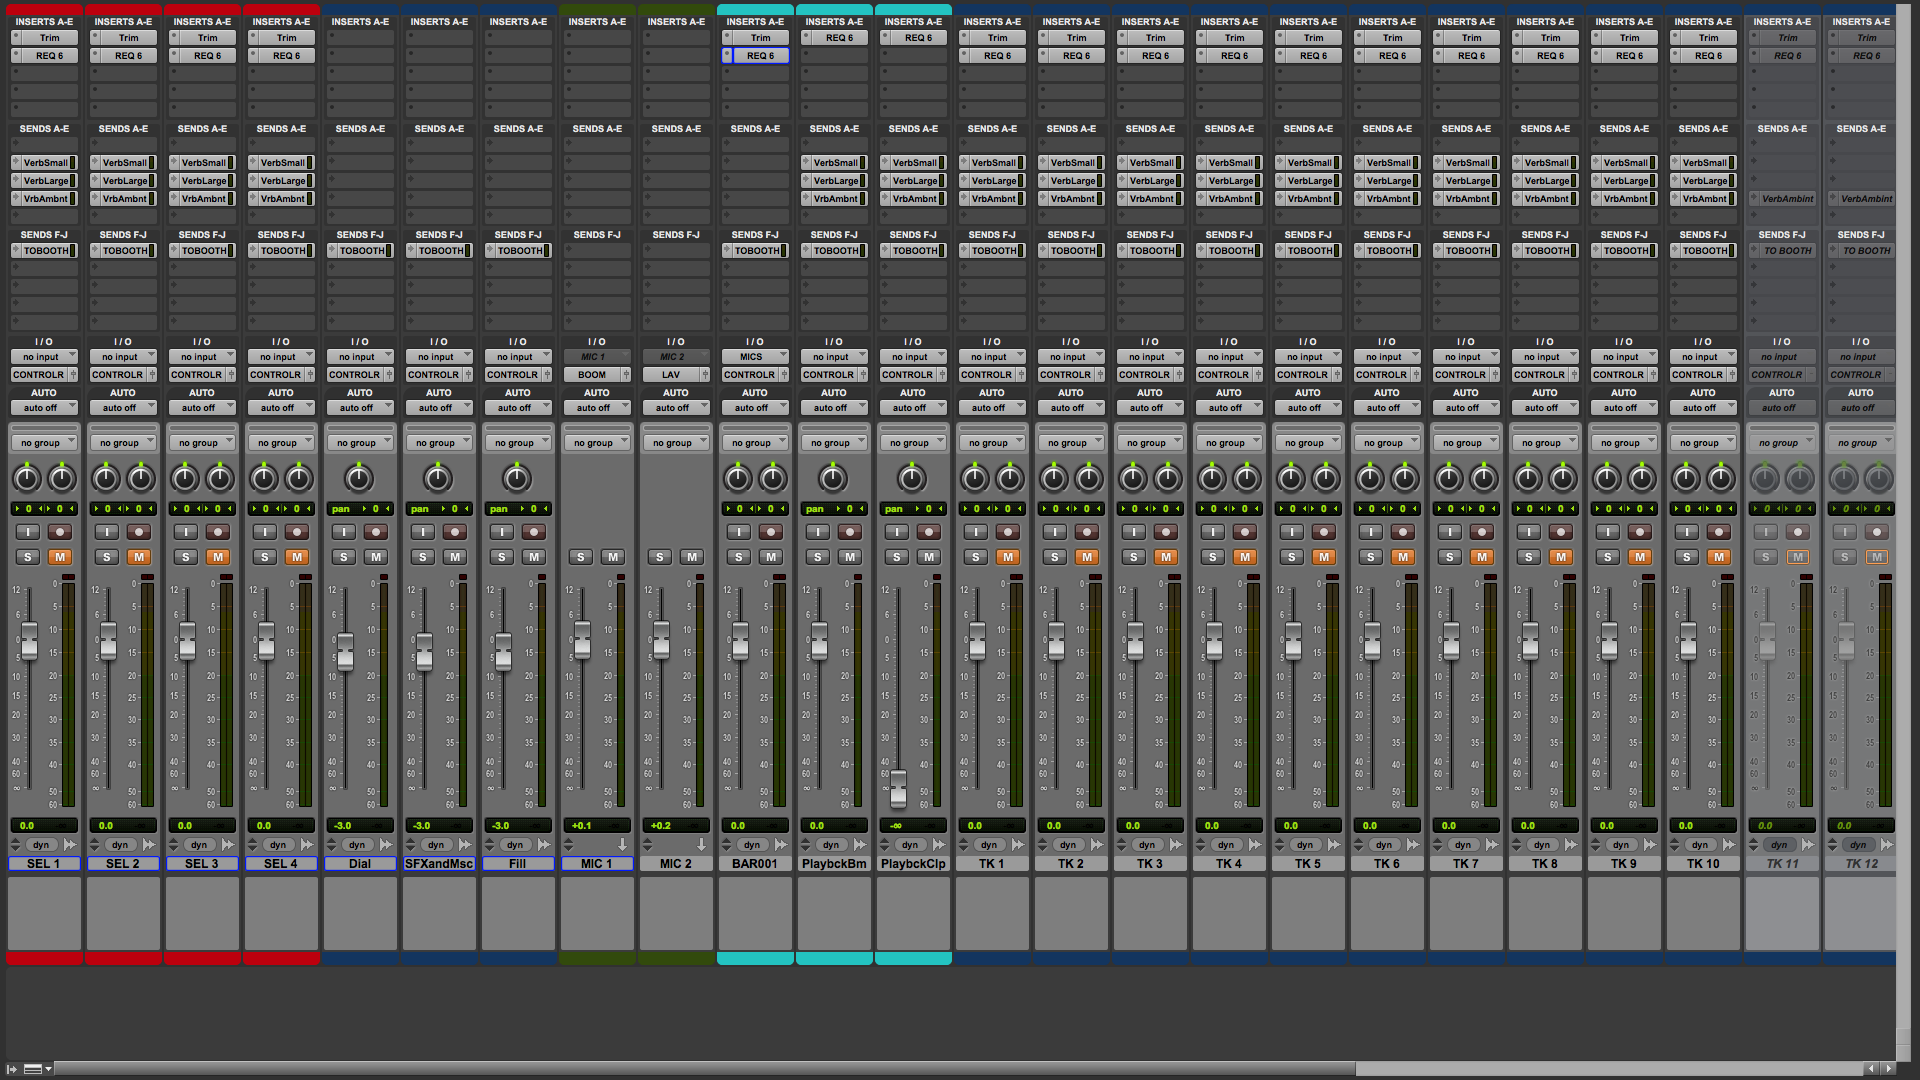The width and height of the screenshot is (1920, 1080).
Task: Click the send plus icon next to BOOM output
Action: point(626,375)
